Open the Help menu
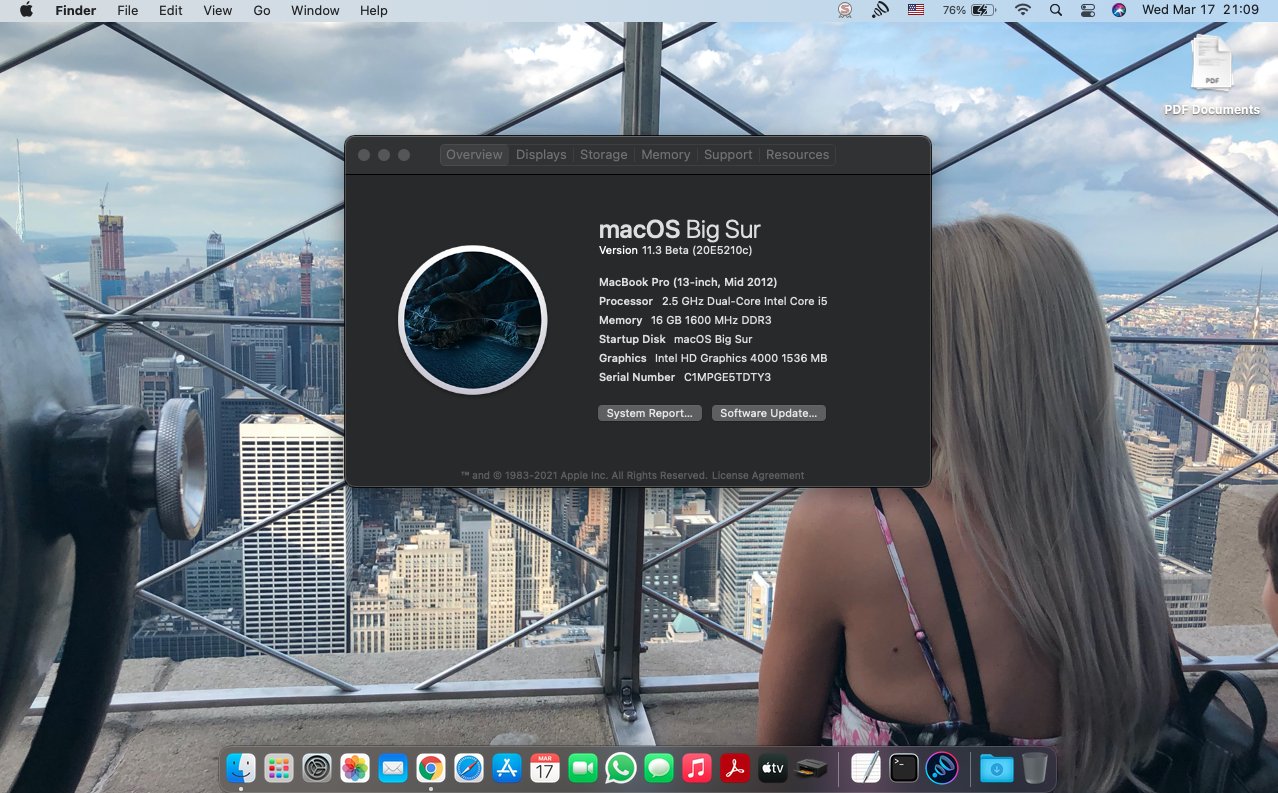Screen dimensions: 1278x793 [374, 10]
